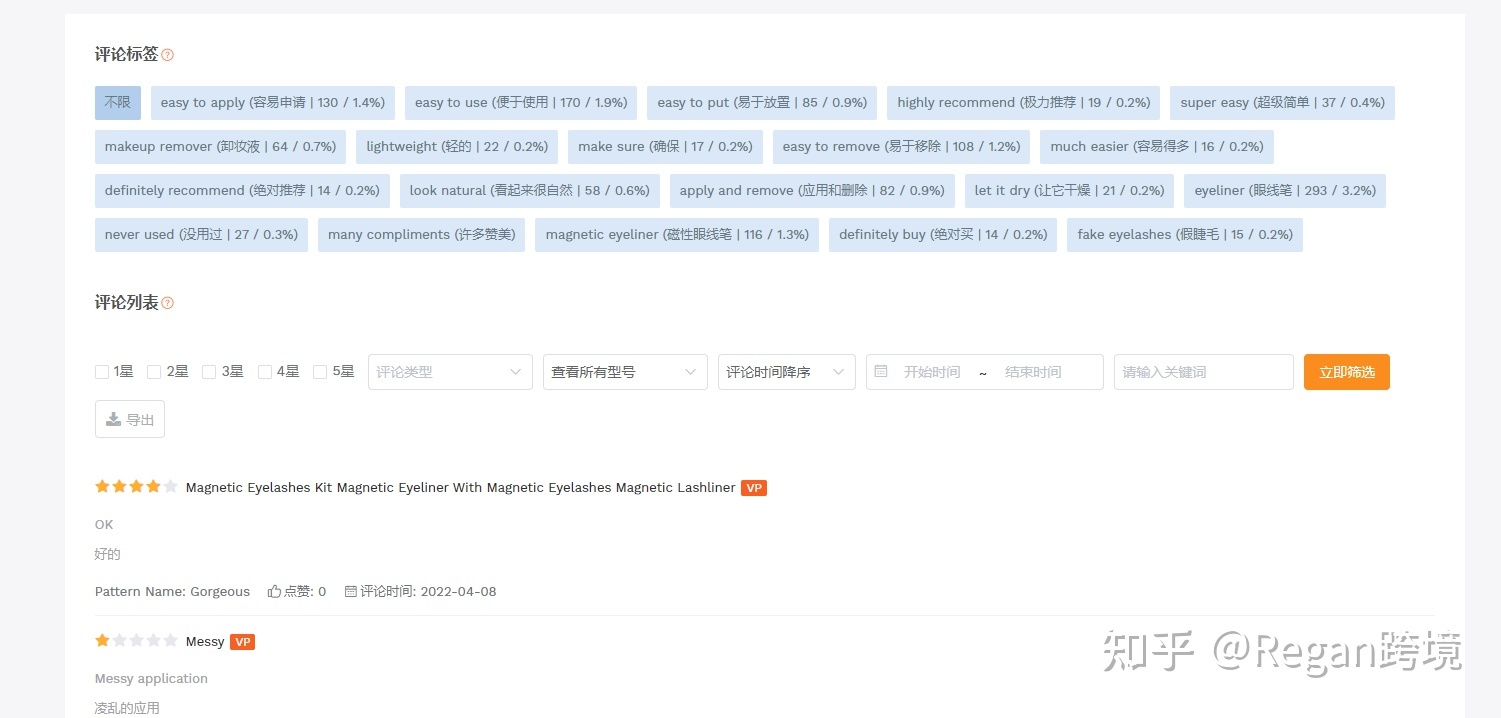Select the 'never used' tag
This screenshot has height=718, width=1501.
[x=201, y=235]
